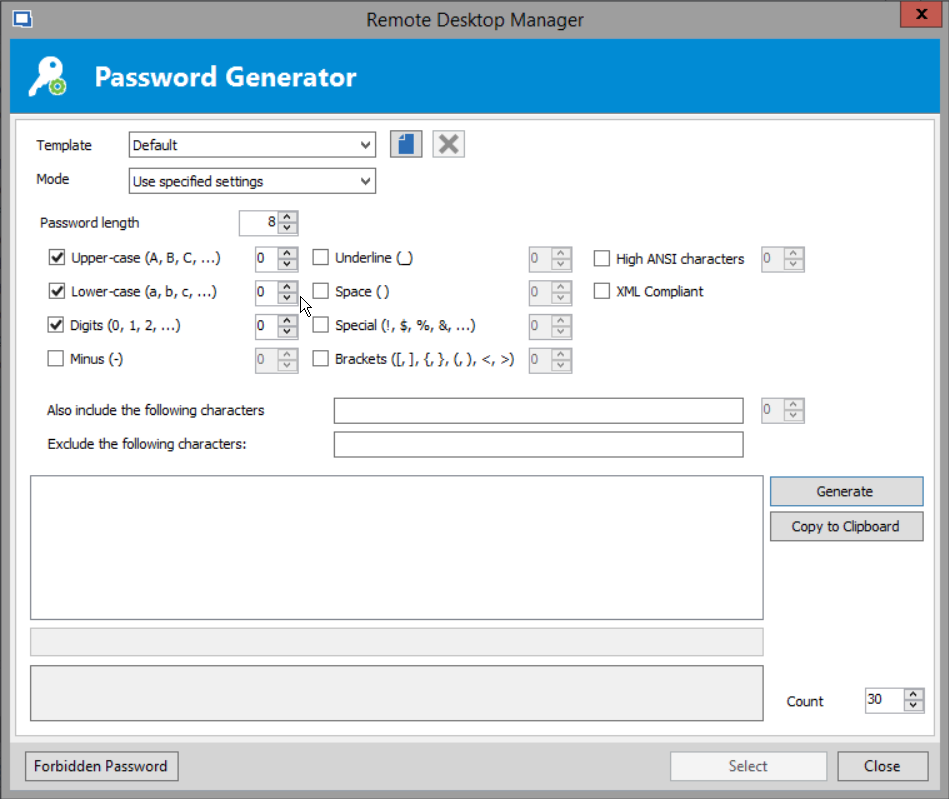The image size is (949, 799).
Task: Click the Also include characters field
Action: pos(538,411)
